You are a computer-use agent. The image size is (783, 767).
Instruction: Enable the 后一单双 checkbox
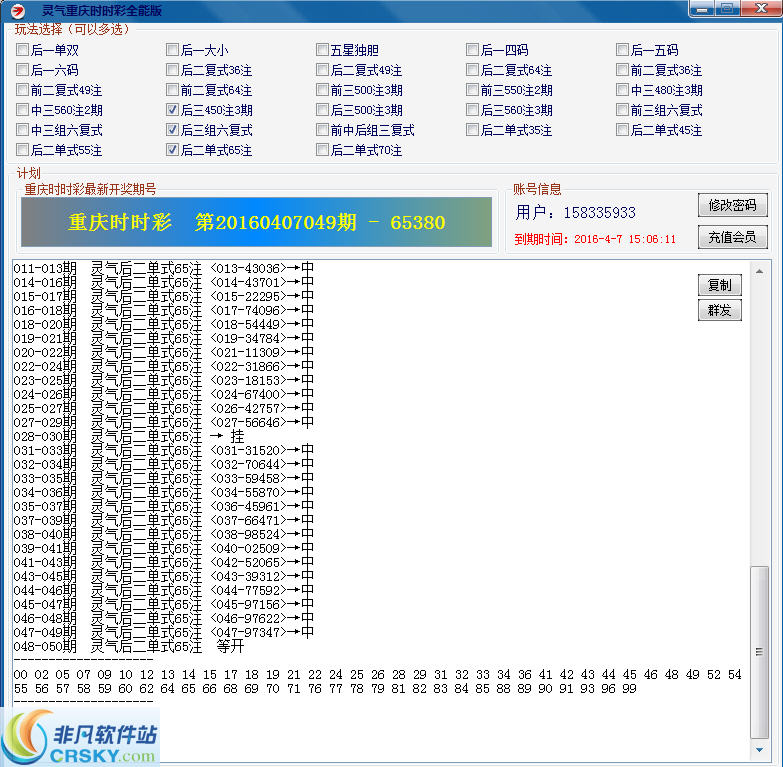pyautogui.click(x=22, y=49)
